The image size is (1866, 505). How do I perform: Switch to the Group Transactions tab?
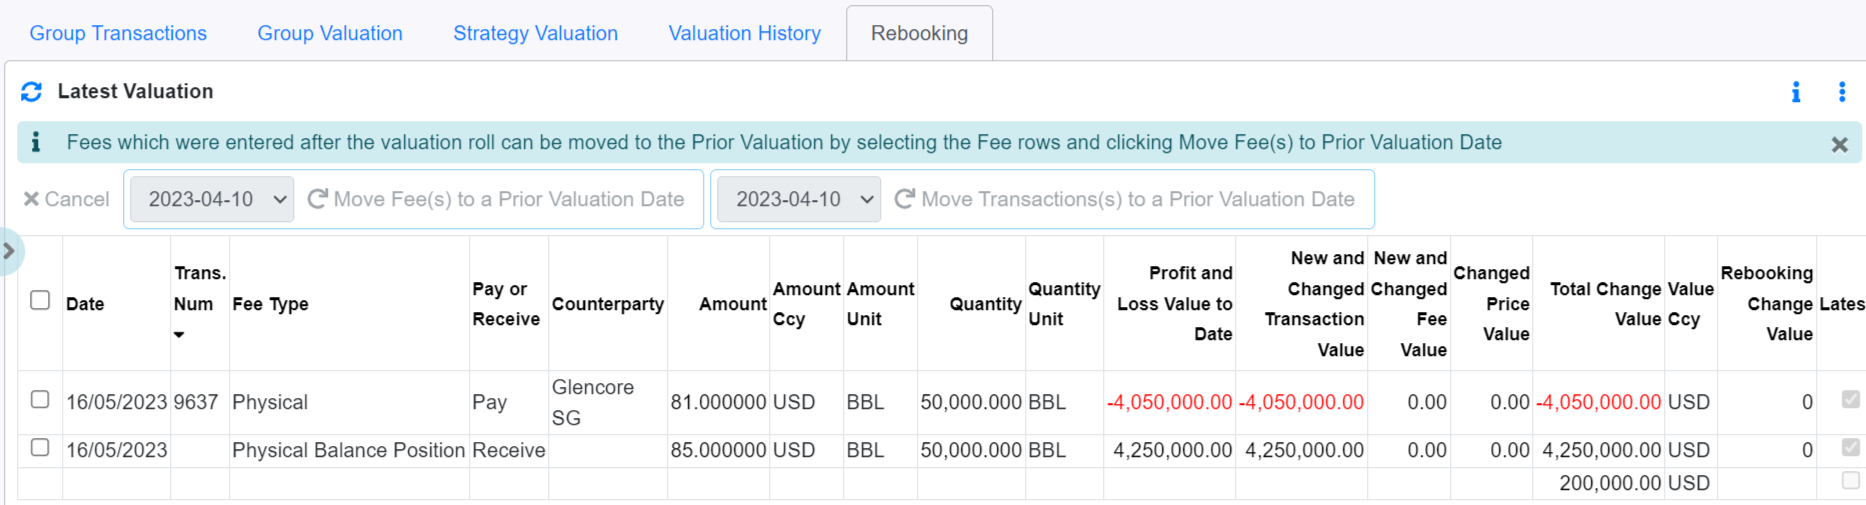[118, 33]
